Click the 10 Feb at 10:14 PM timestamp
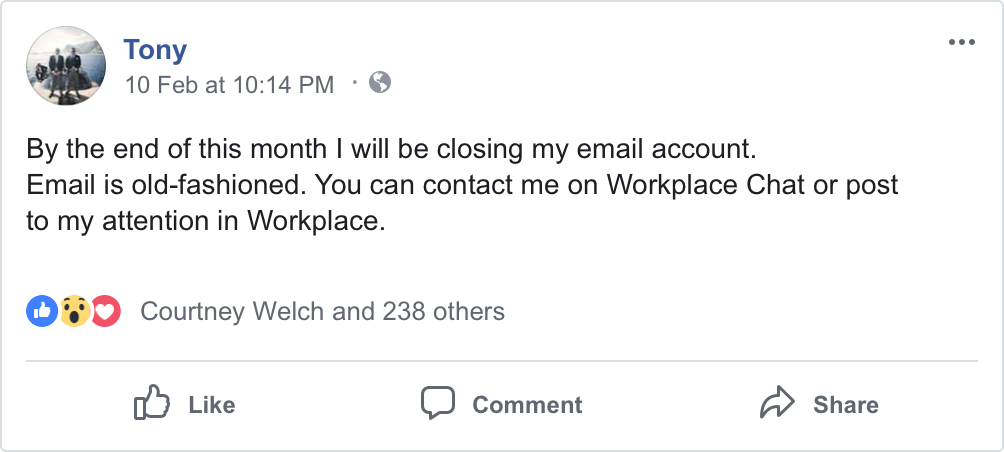This screenshot has height=452, width=1004. (x=229, y=85)
